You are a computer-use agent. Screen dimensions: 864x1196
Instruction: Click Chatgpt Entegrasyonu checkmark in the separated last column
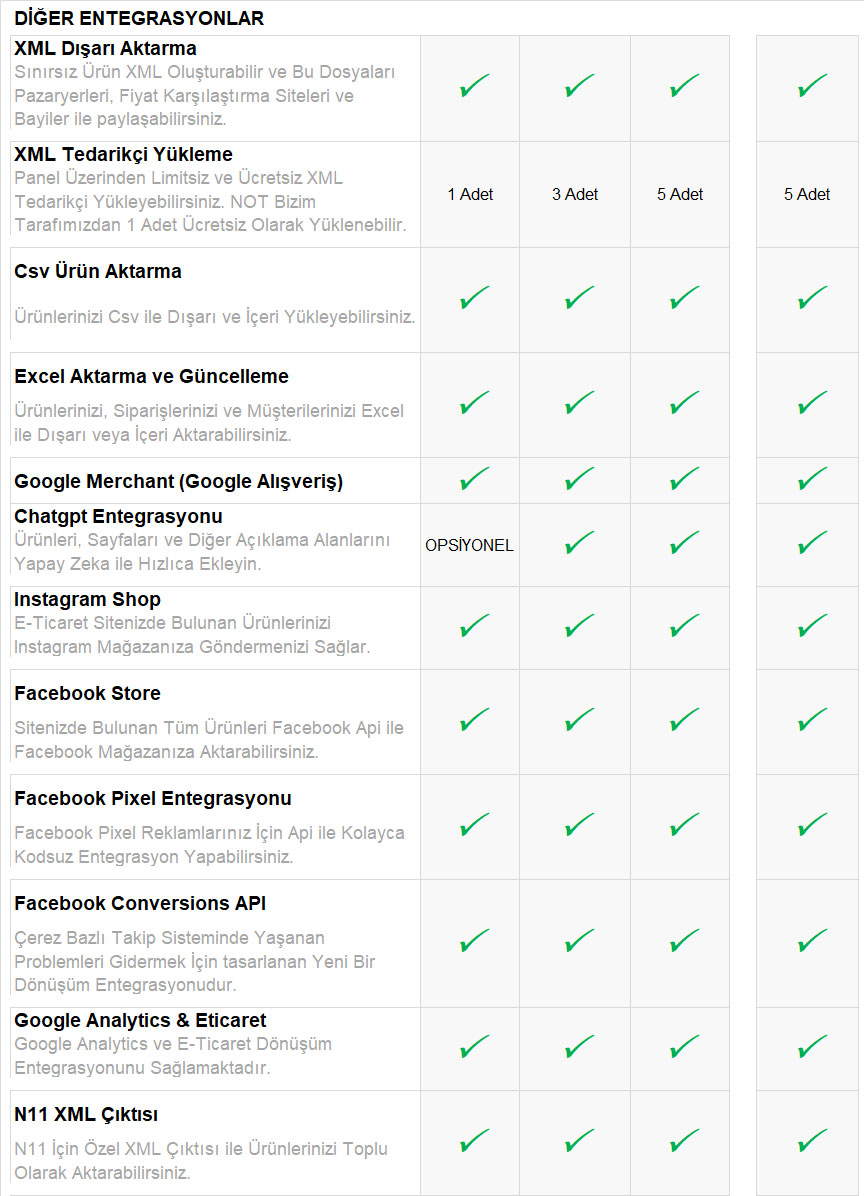point(812,544)
